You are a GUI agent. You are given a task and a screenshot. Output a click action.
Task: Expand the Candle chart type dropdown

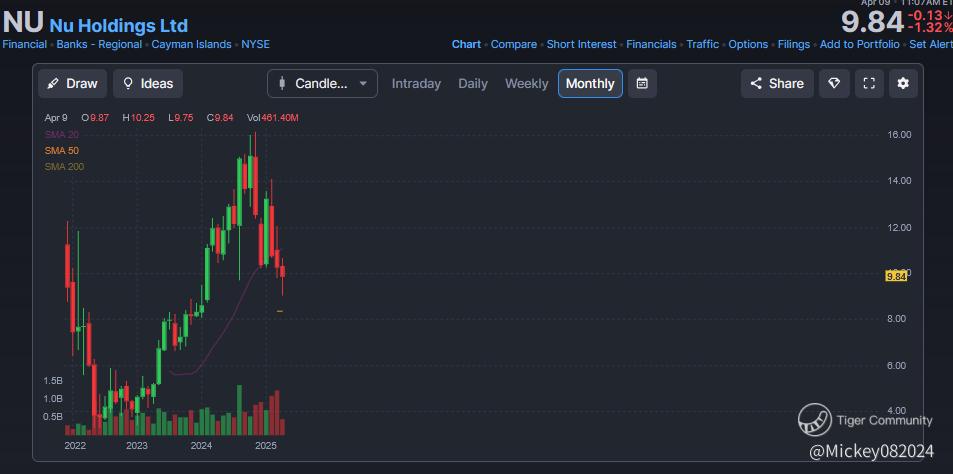[x=322, y=84]
